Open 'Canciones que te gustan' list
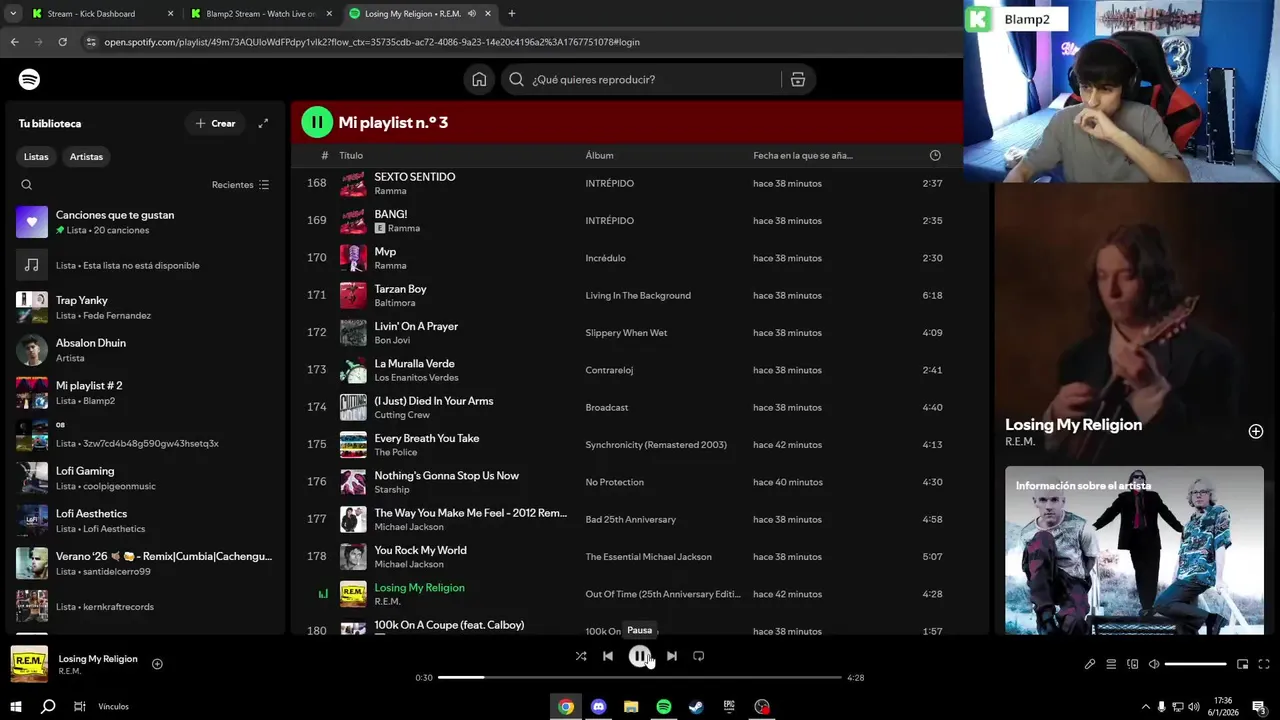 tap(145, 222)
